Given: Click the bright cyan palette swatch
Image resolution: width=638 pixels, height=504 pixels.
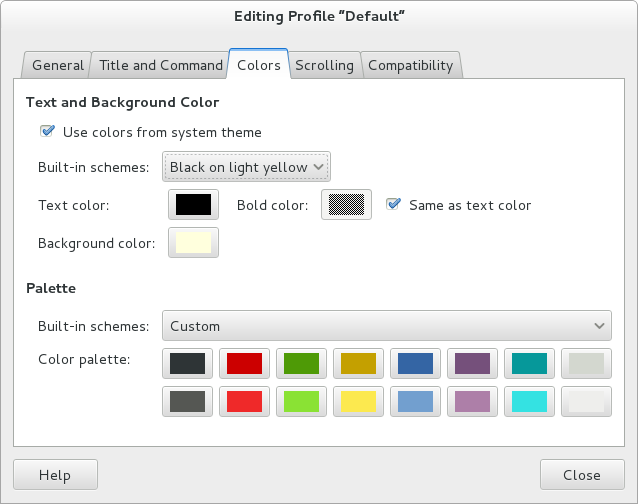Looking at the screenshot, I should [x=529, y=401].
